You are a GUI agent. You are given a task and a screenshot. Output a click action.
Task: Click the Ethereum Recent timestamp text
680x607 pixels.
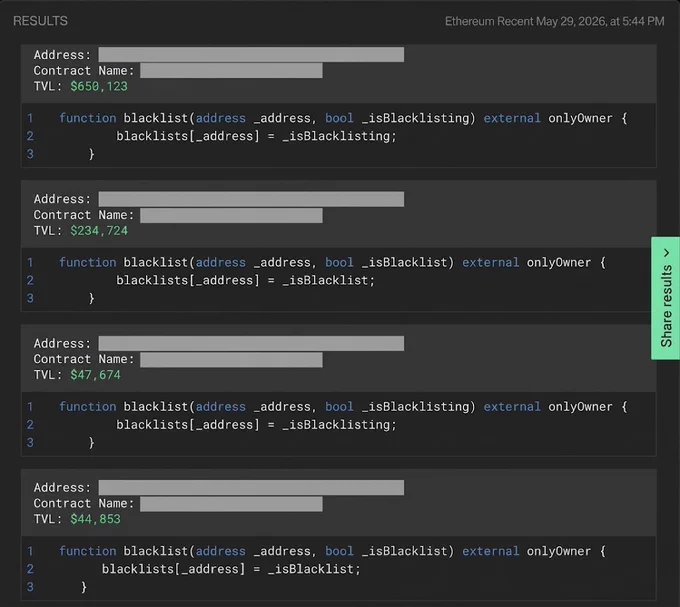pyautogui.click(x=554, y=21)
